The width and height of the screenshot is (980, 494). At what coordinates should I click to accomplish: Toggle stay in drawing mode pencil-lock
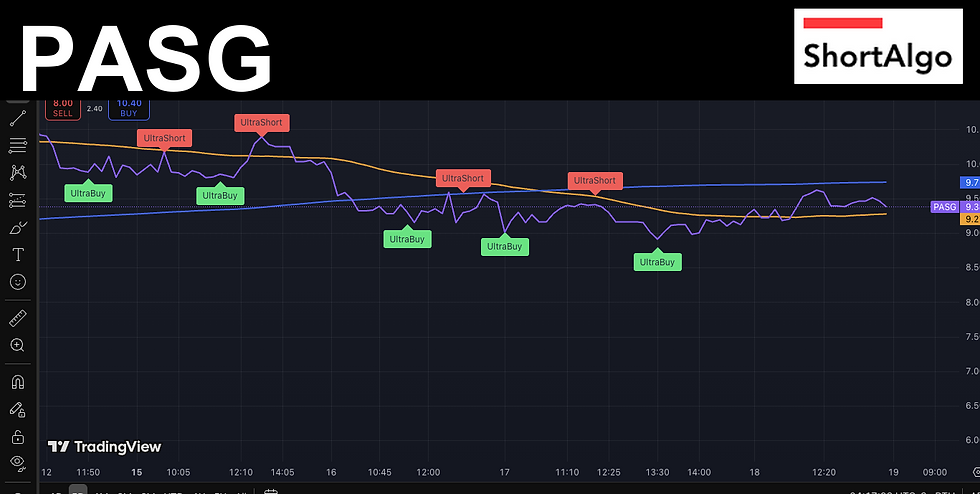[x=18, y=410]
